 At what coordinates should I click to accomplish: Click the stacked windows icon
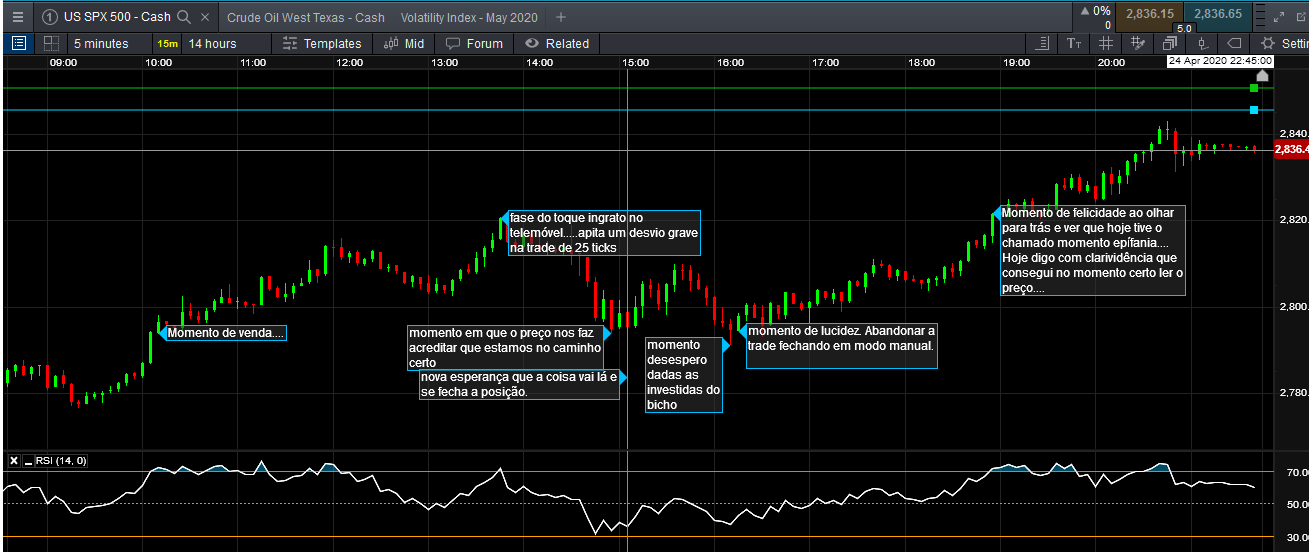click(x=1170, y=43)
